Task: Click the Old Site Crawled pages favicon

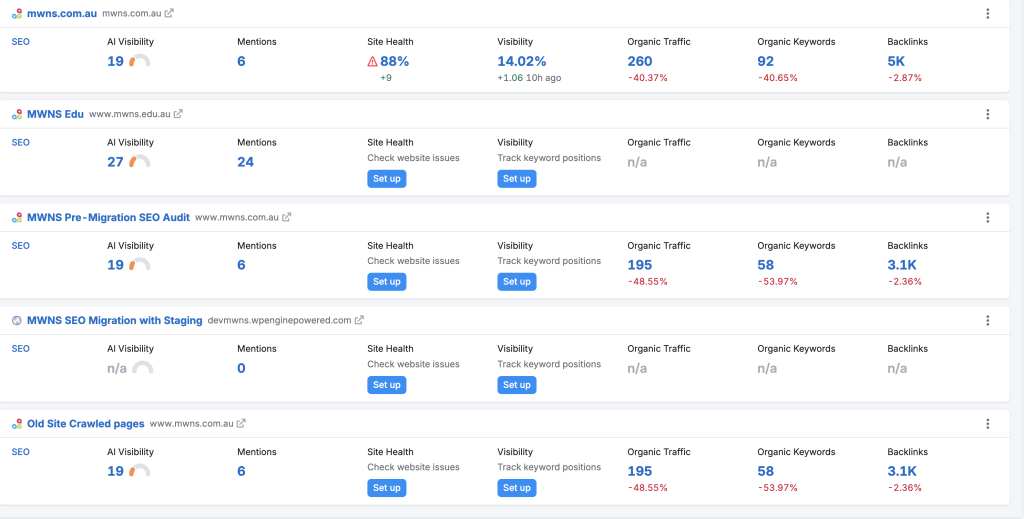Action: pyautogui.click(x=16, y=424)
